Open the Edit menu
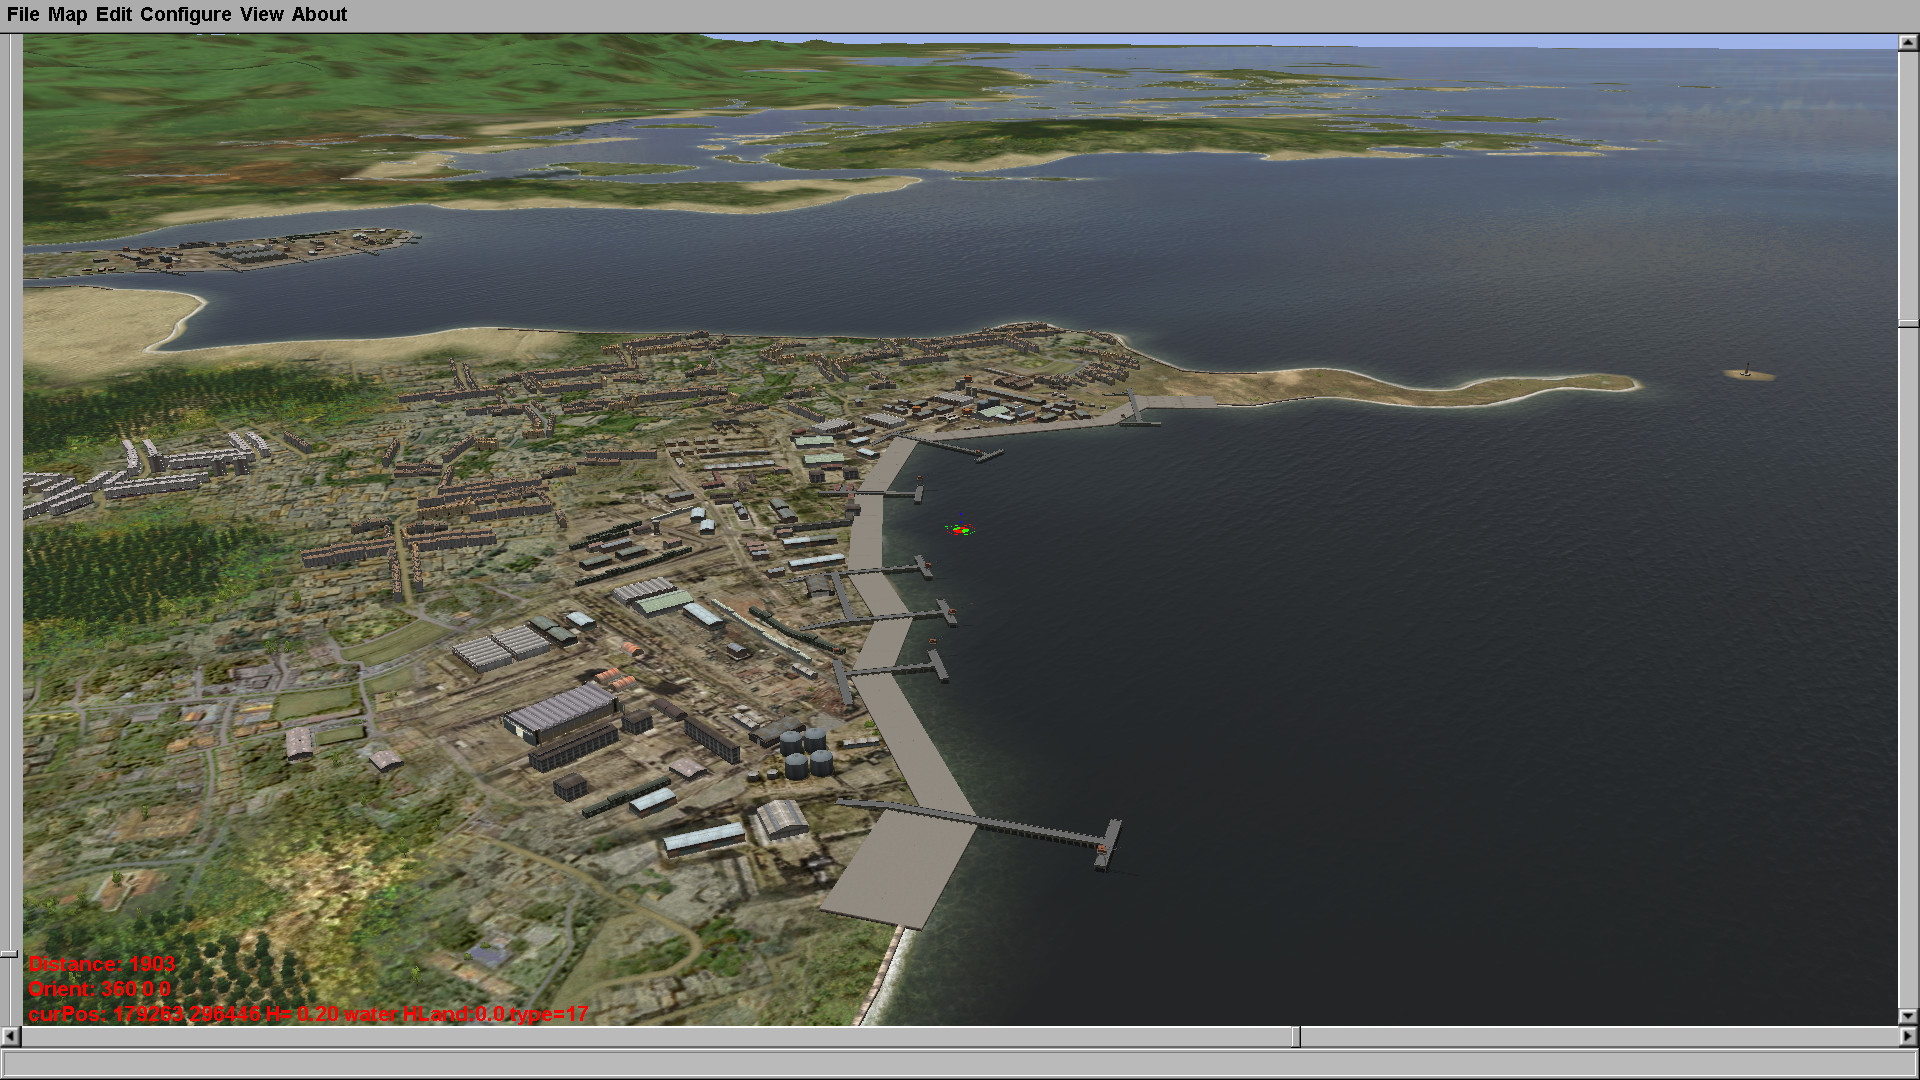This screenshot has width=1920, height=1080. 113,14
